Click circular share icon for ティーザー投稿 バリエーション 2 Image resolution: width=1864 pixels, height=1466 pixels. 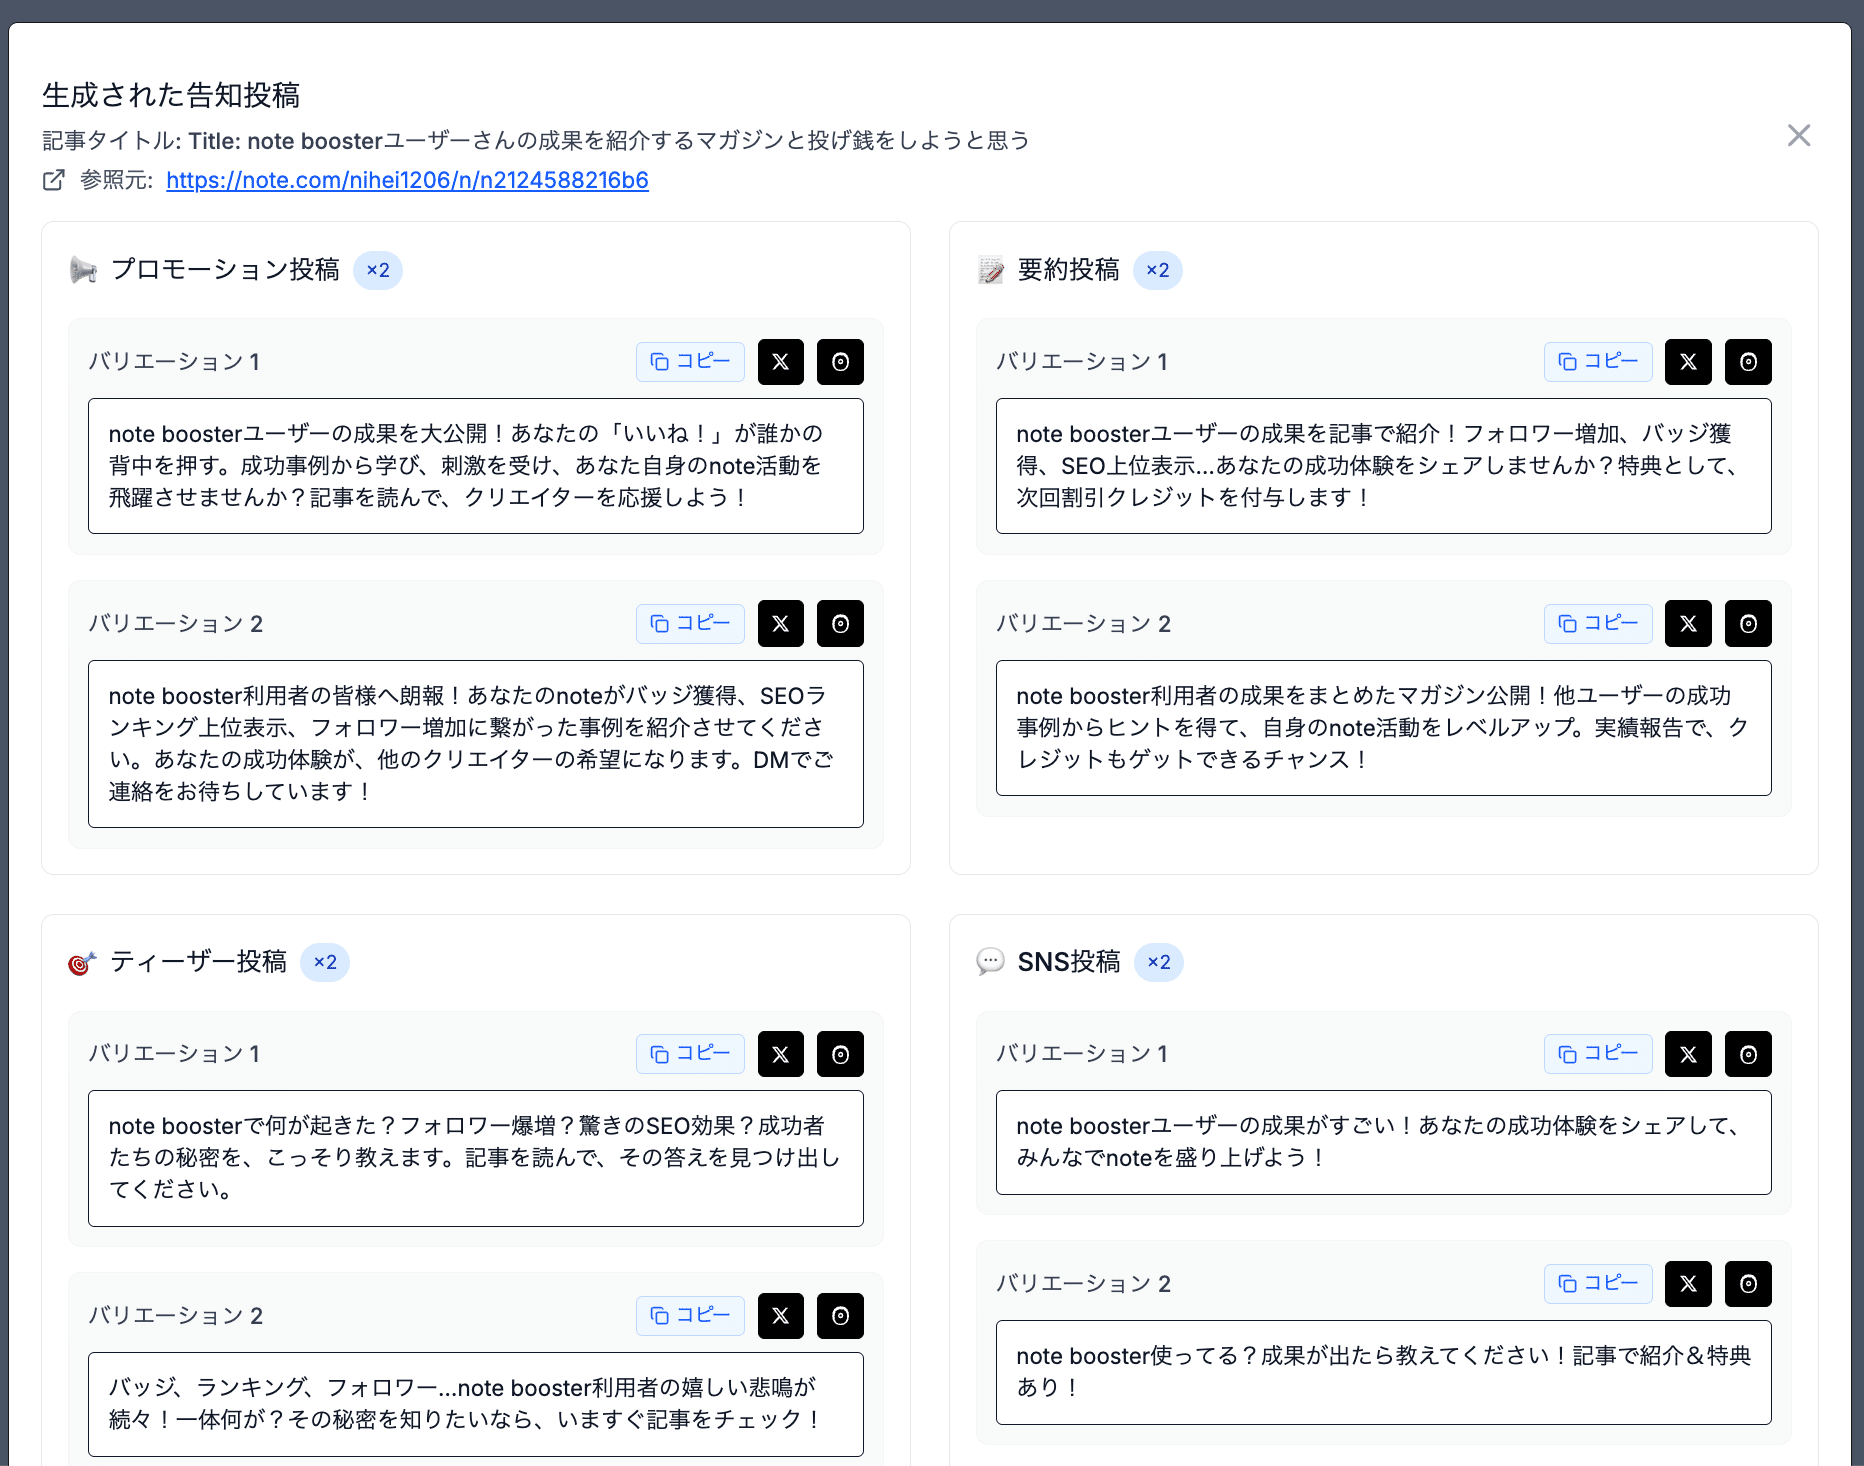click(x=840, y=1316)
